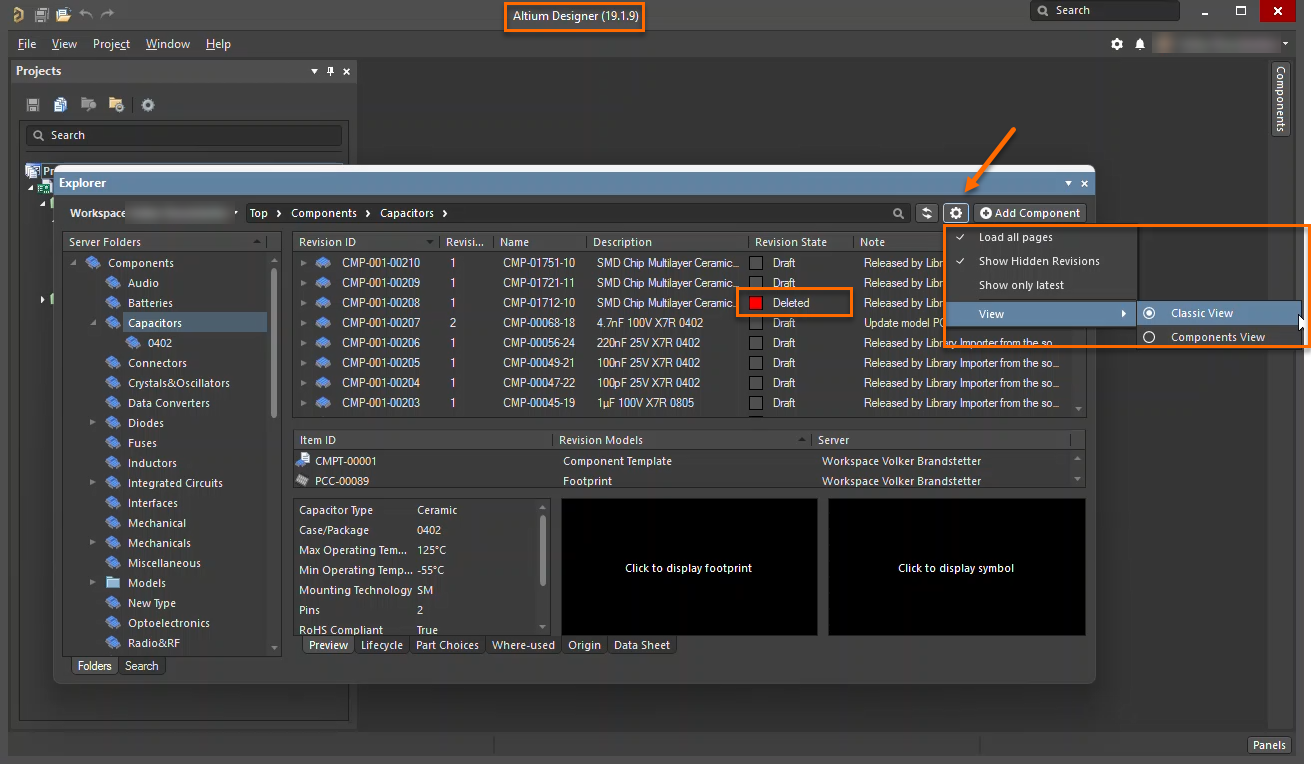Expand the Diodes folder

(x=93, y=423)
